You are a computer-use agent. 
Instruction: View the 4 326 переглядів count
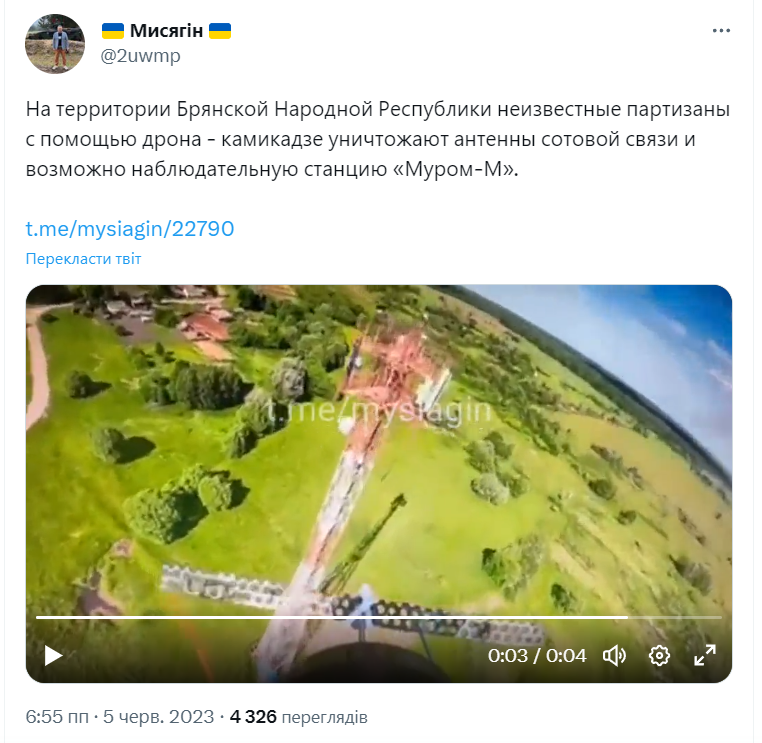coord(298,717)
